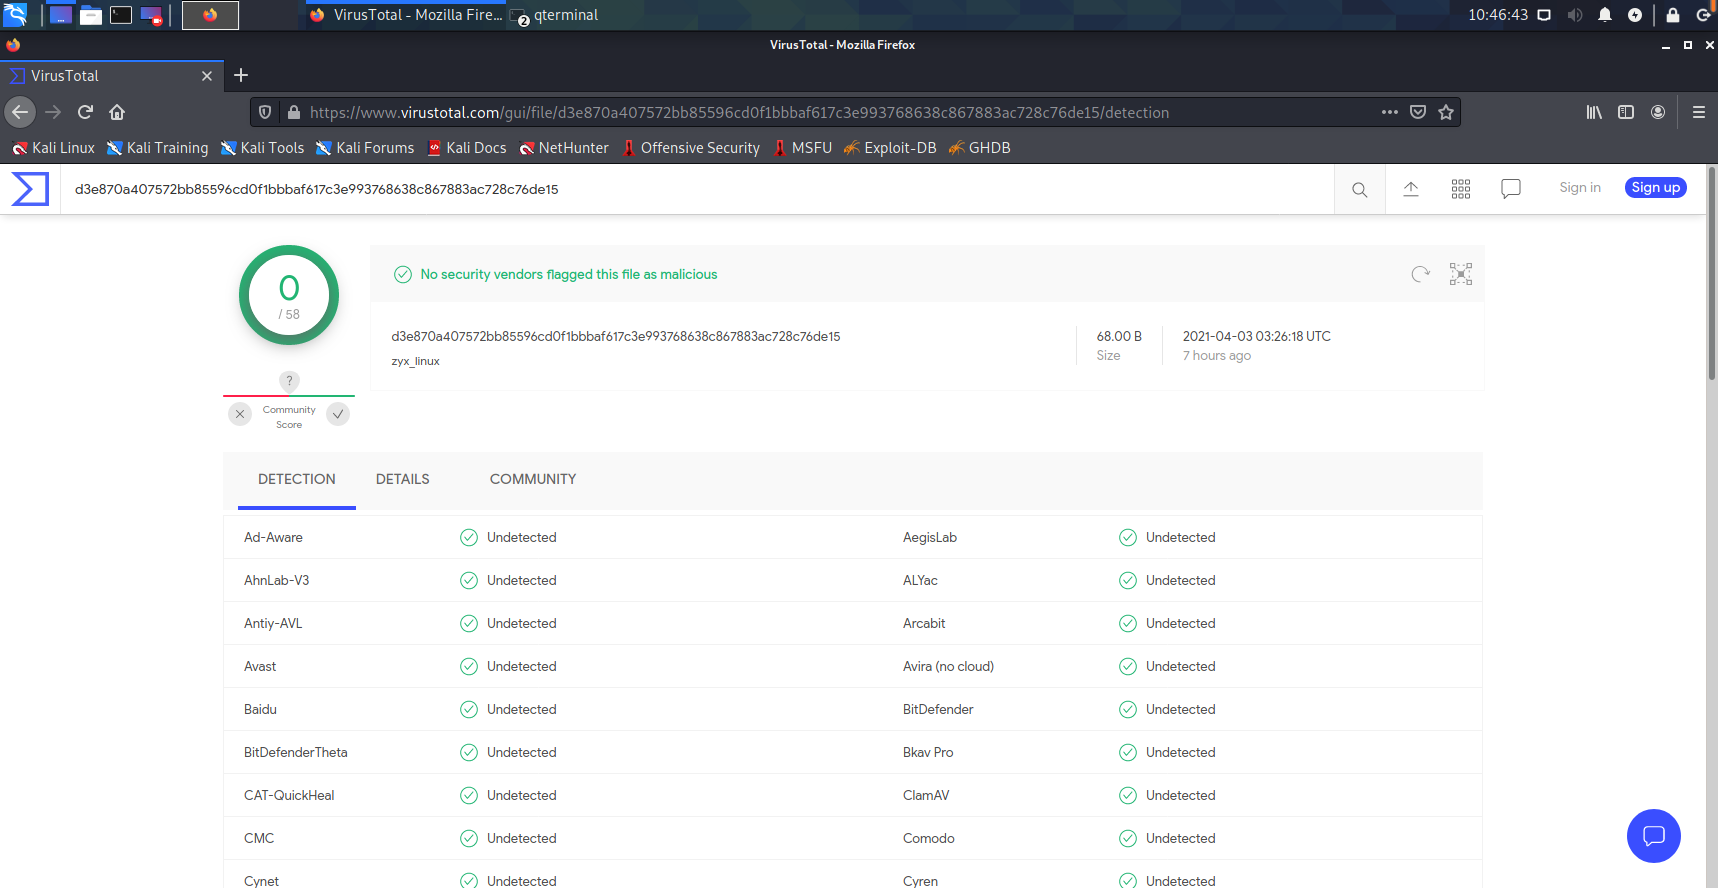Open NetHunter bookmark
This screenshot has width=1718, height=888.
pos(564,148)
